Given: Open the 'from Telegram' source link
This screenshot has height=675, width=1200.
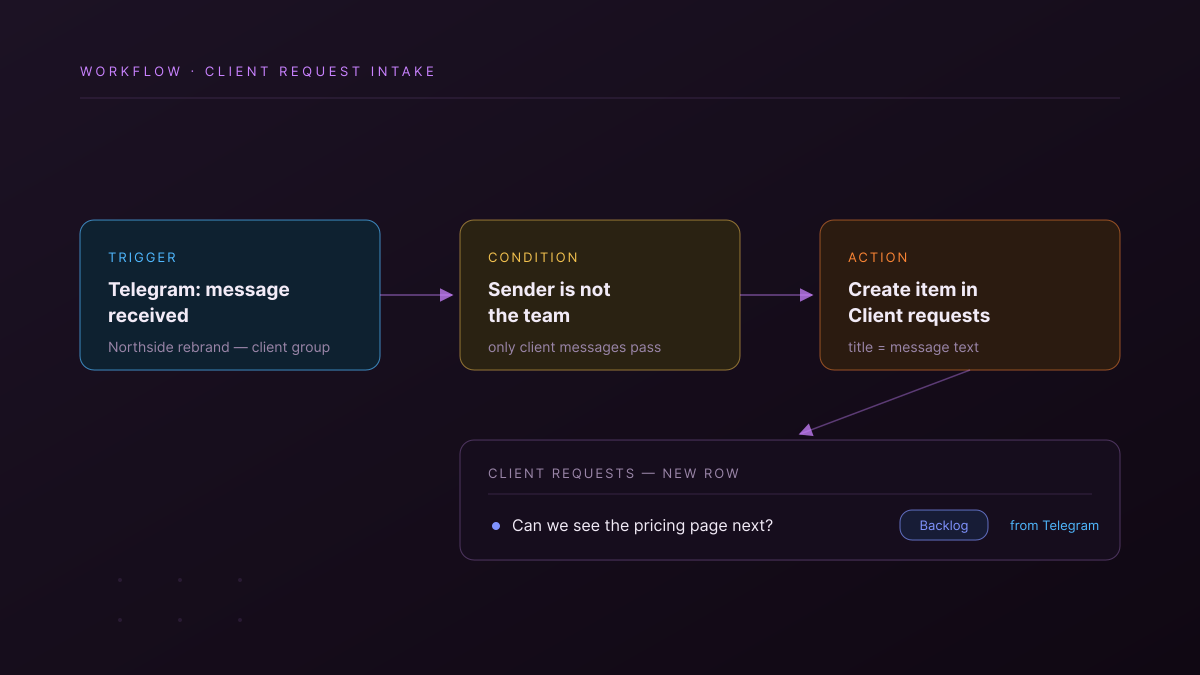Looking at the screenshot, I should click(x=1054, y=525).
